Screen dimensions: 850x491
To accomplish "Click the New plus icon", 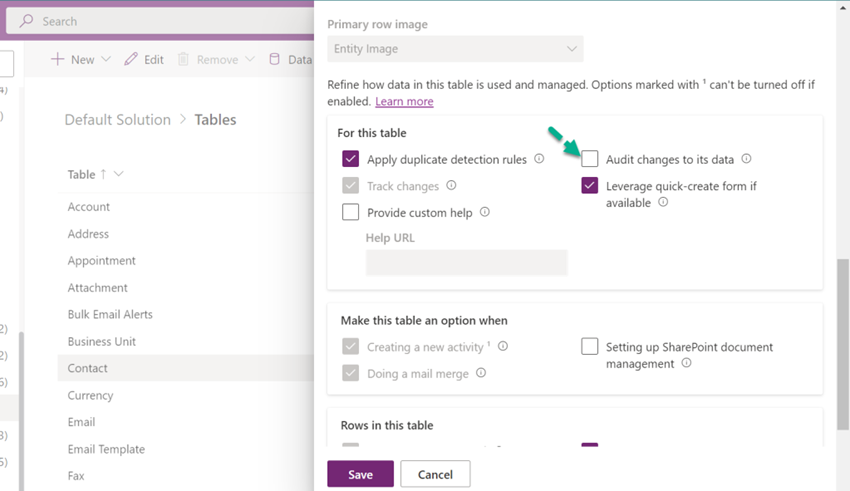I will click(57, 59).
